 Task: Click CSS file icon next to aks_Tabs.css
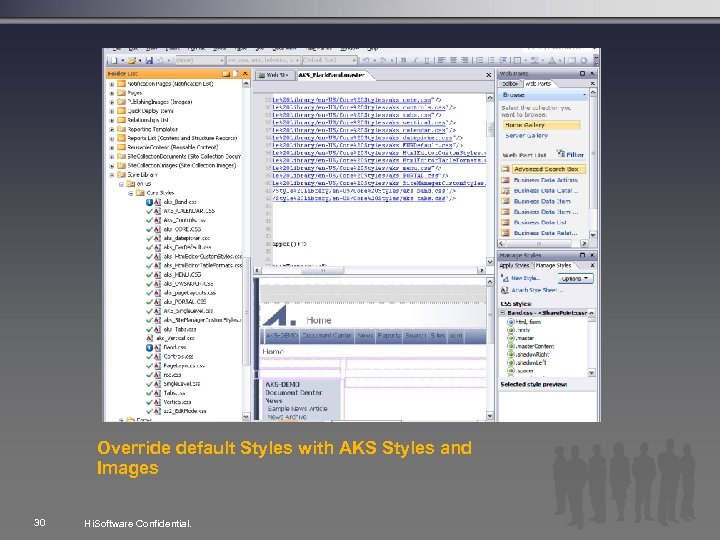coord(158,329)
